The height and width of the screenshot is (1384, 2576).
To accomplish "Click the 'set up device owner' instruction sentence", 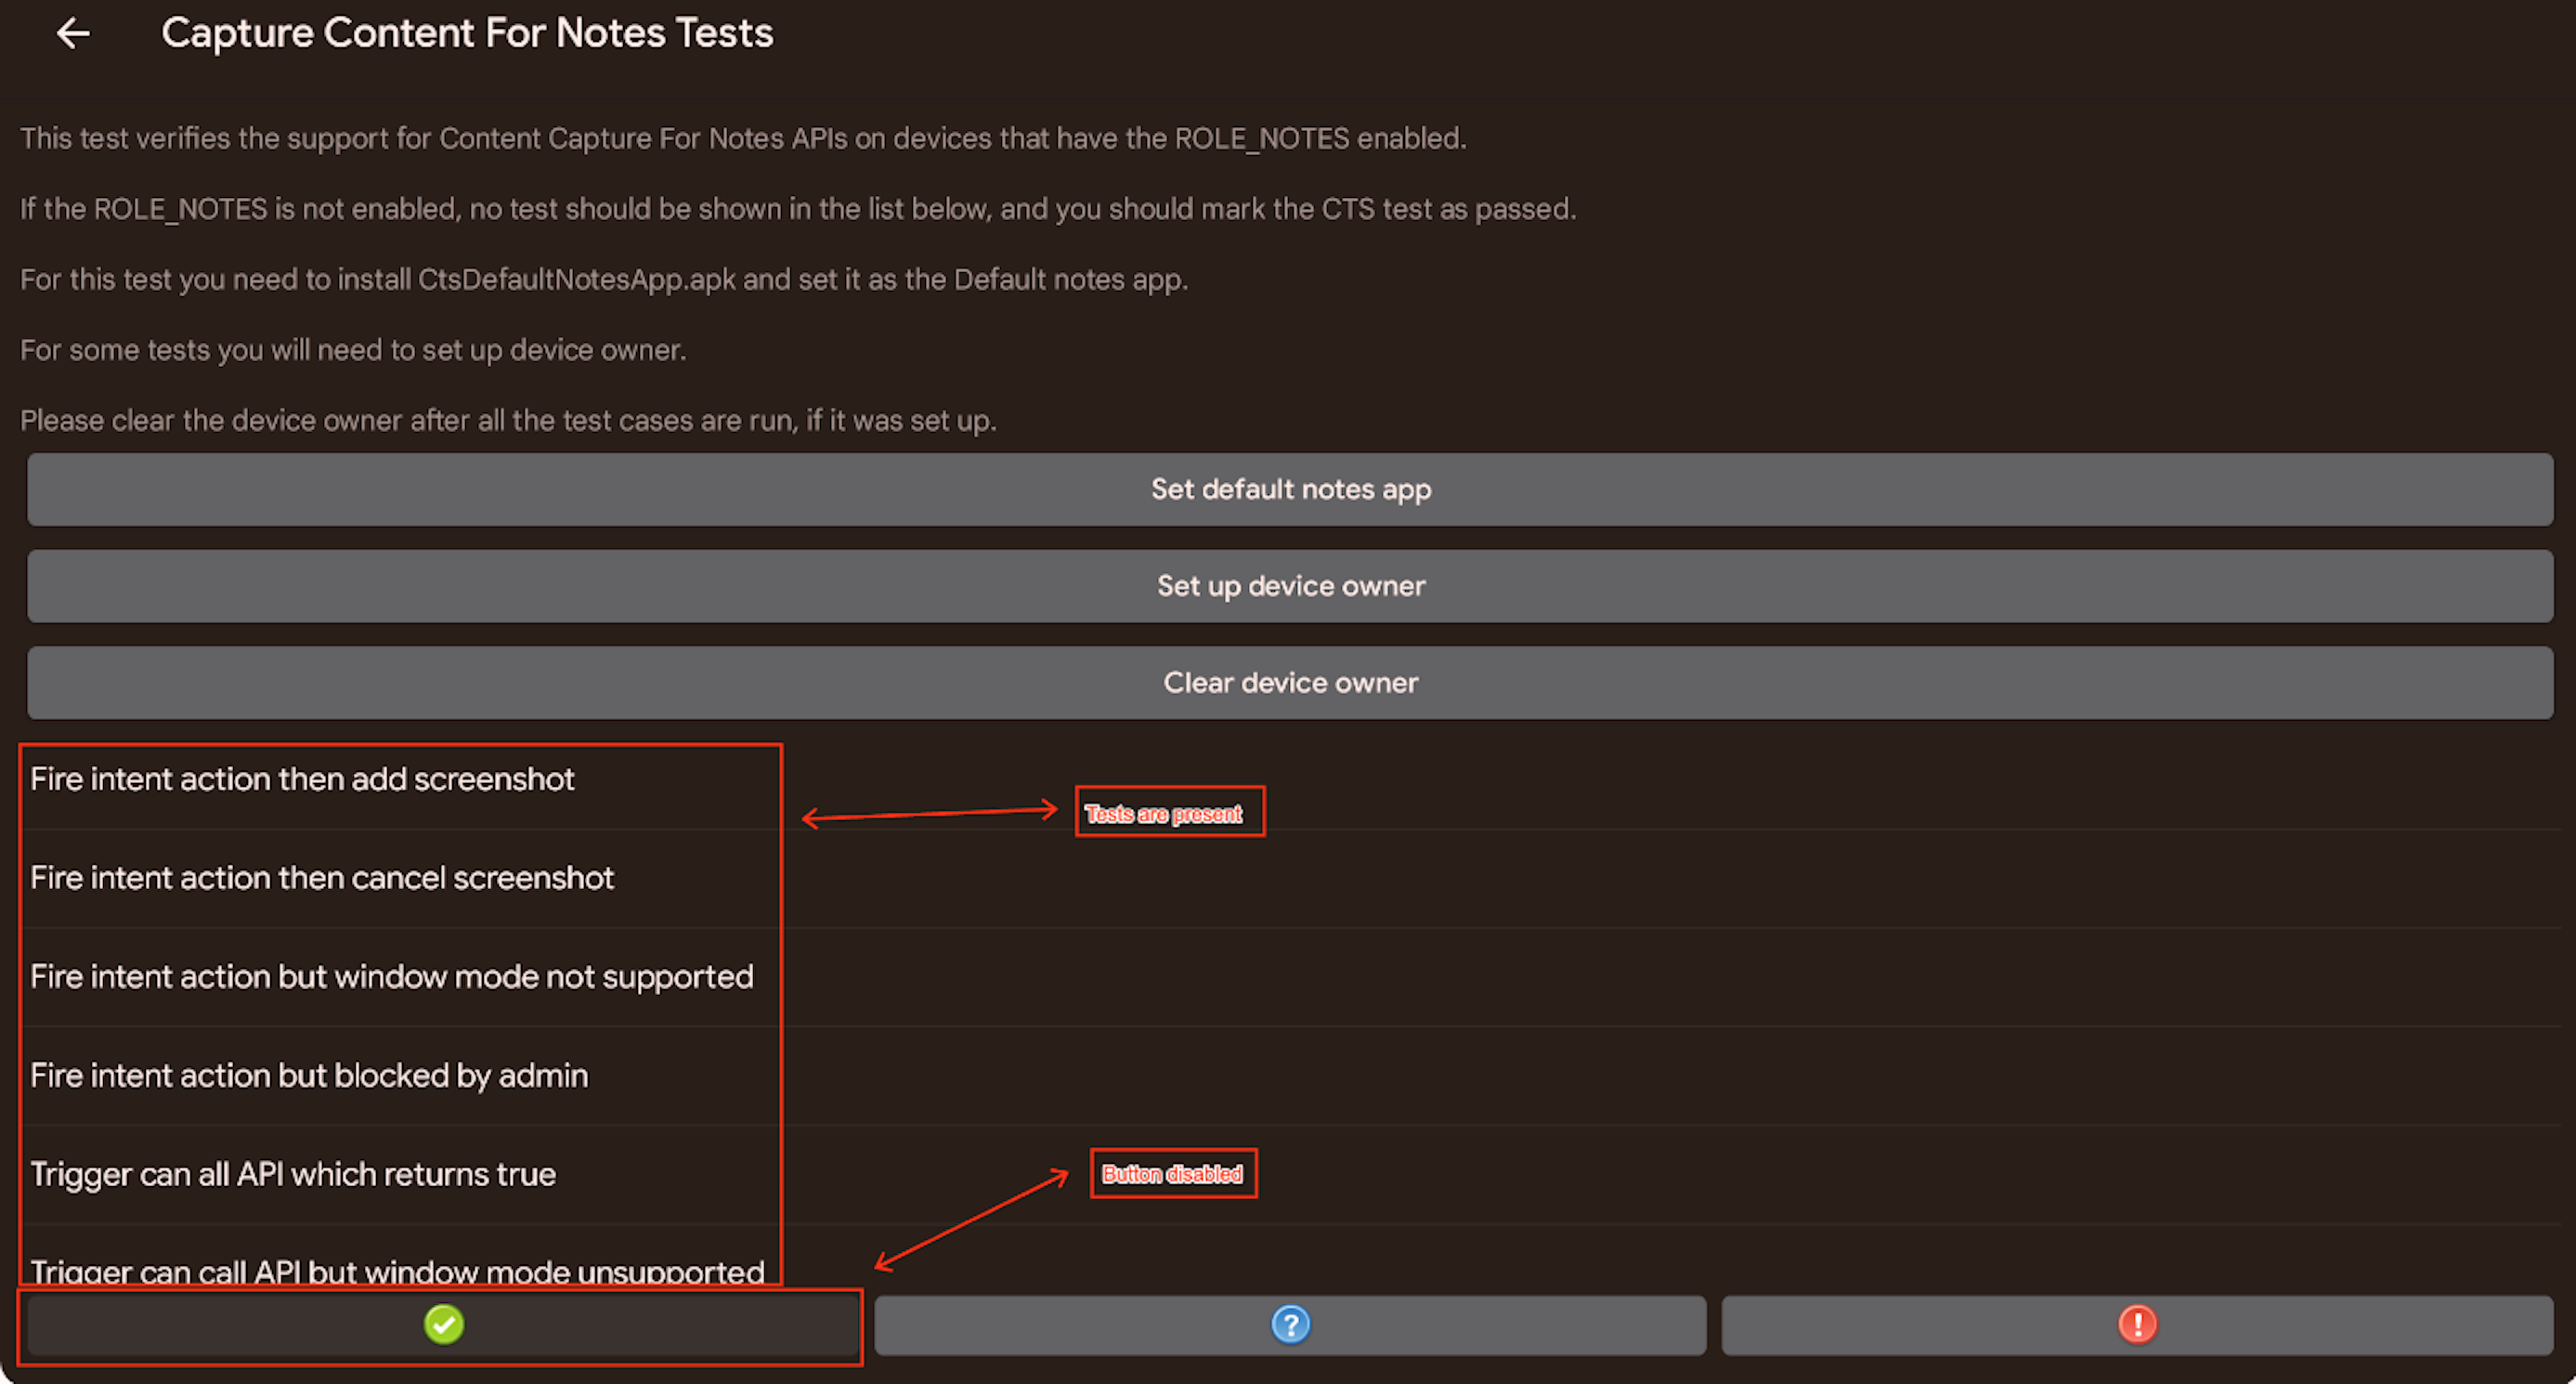I will [x=353, y=350].
